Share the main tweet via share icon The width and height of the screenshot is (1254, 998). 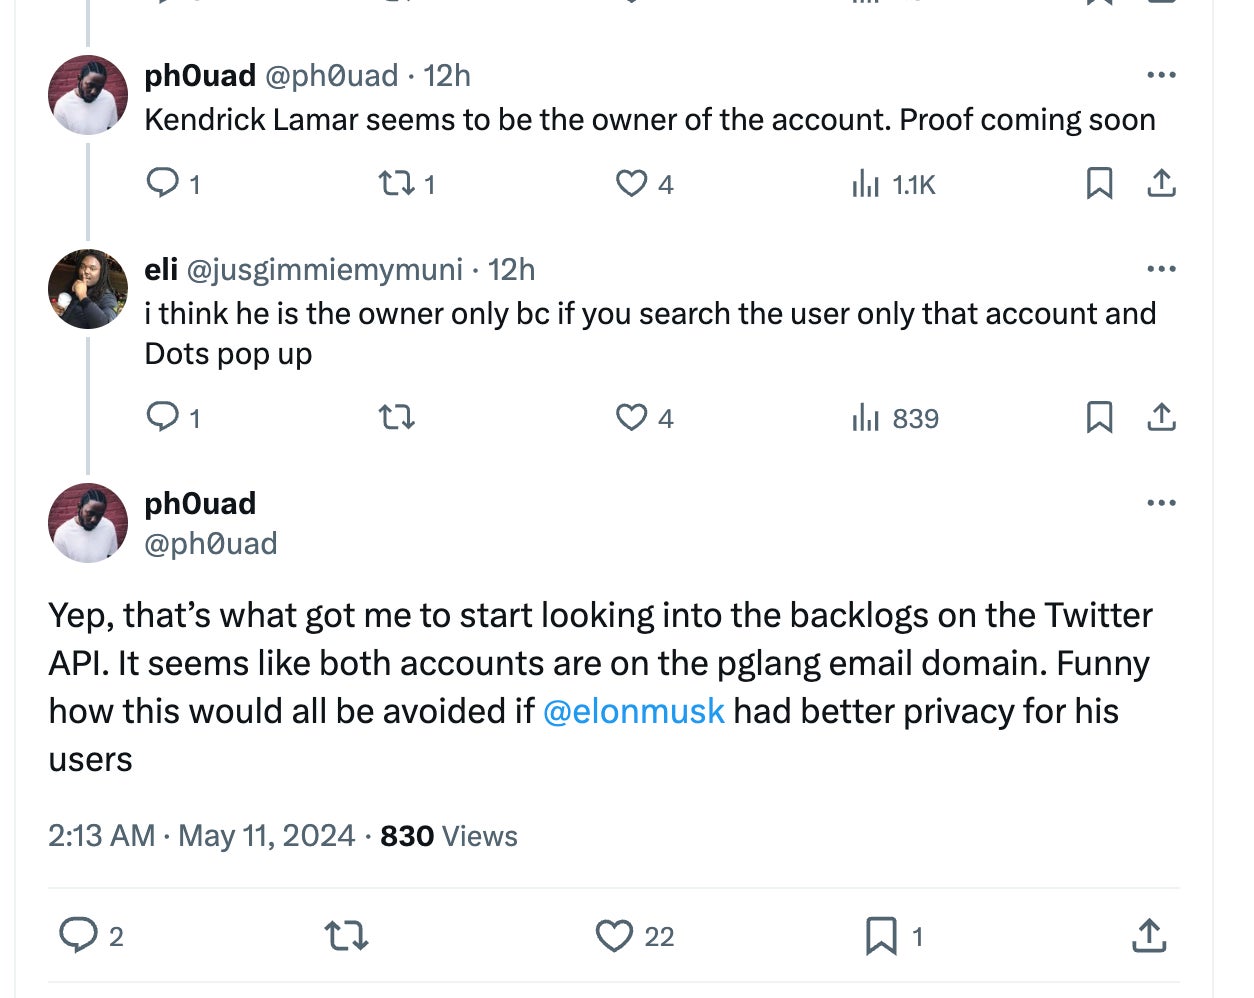[1149, 936]
